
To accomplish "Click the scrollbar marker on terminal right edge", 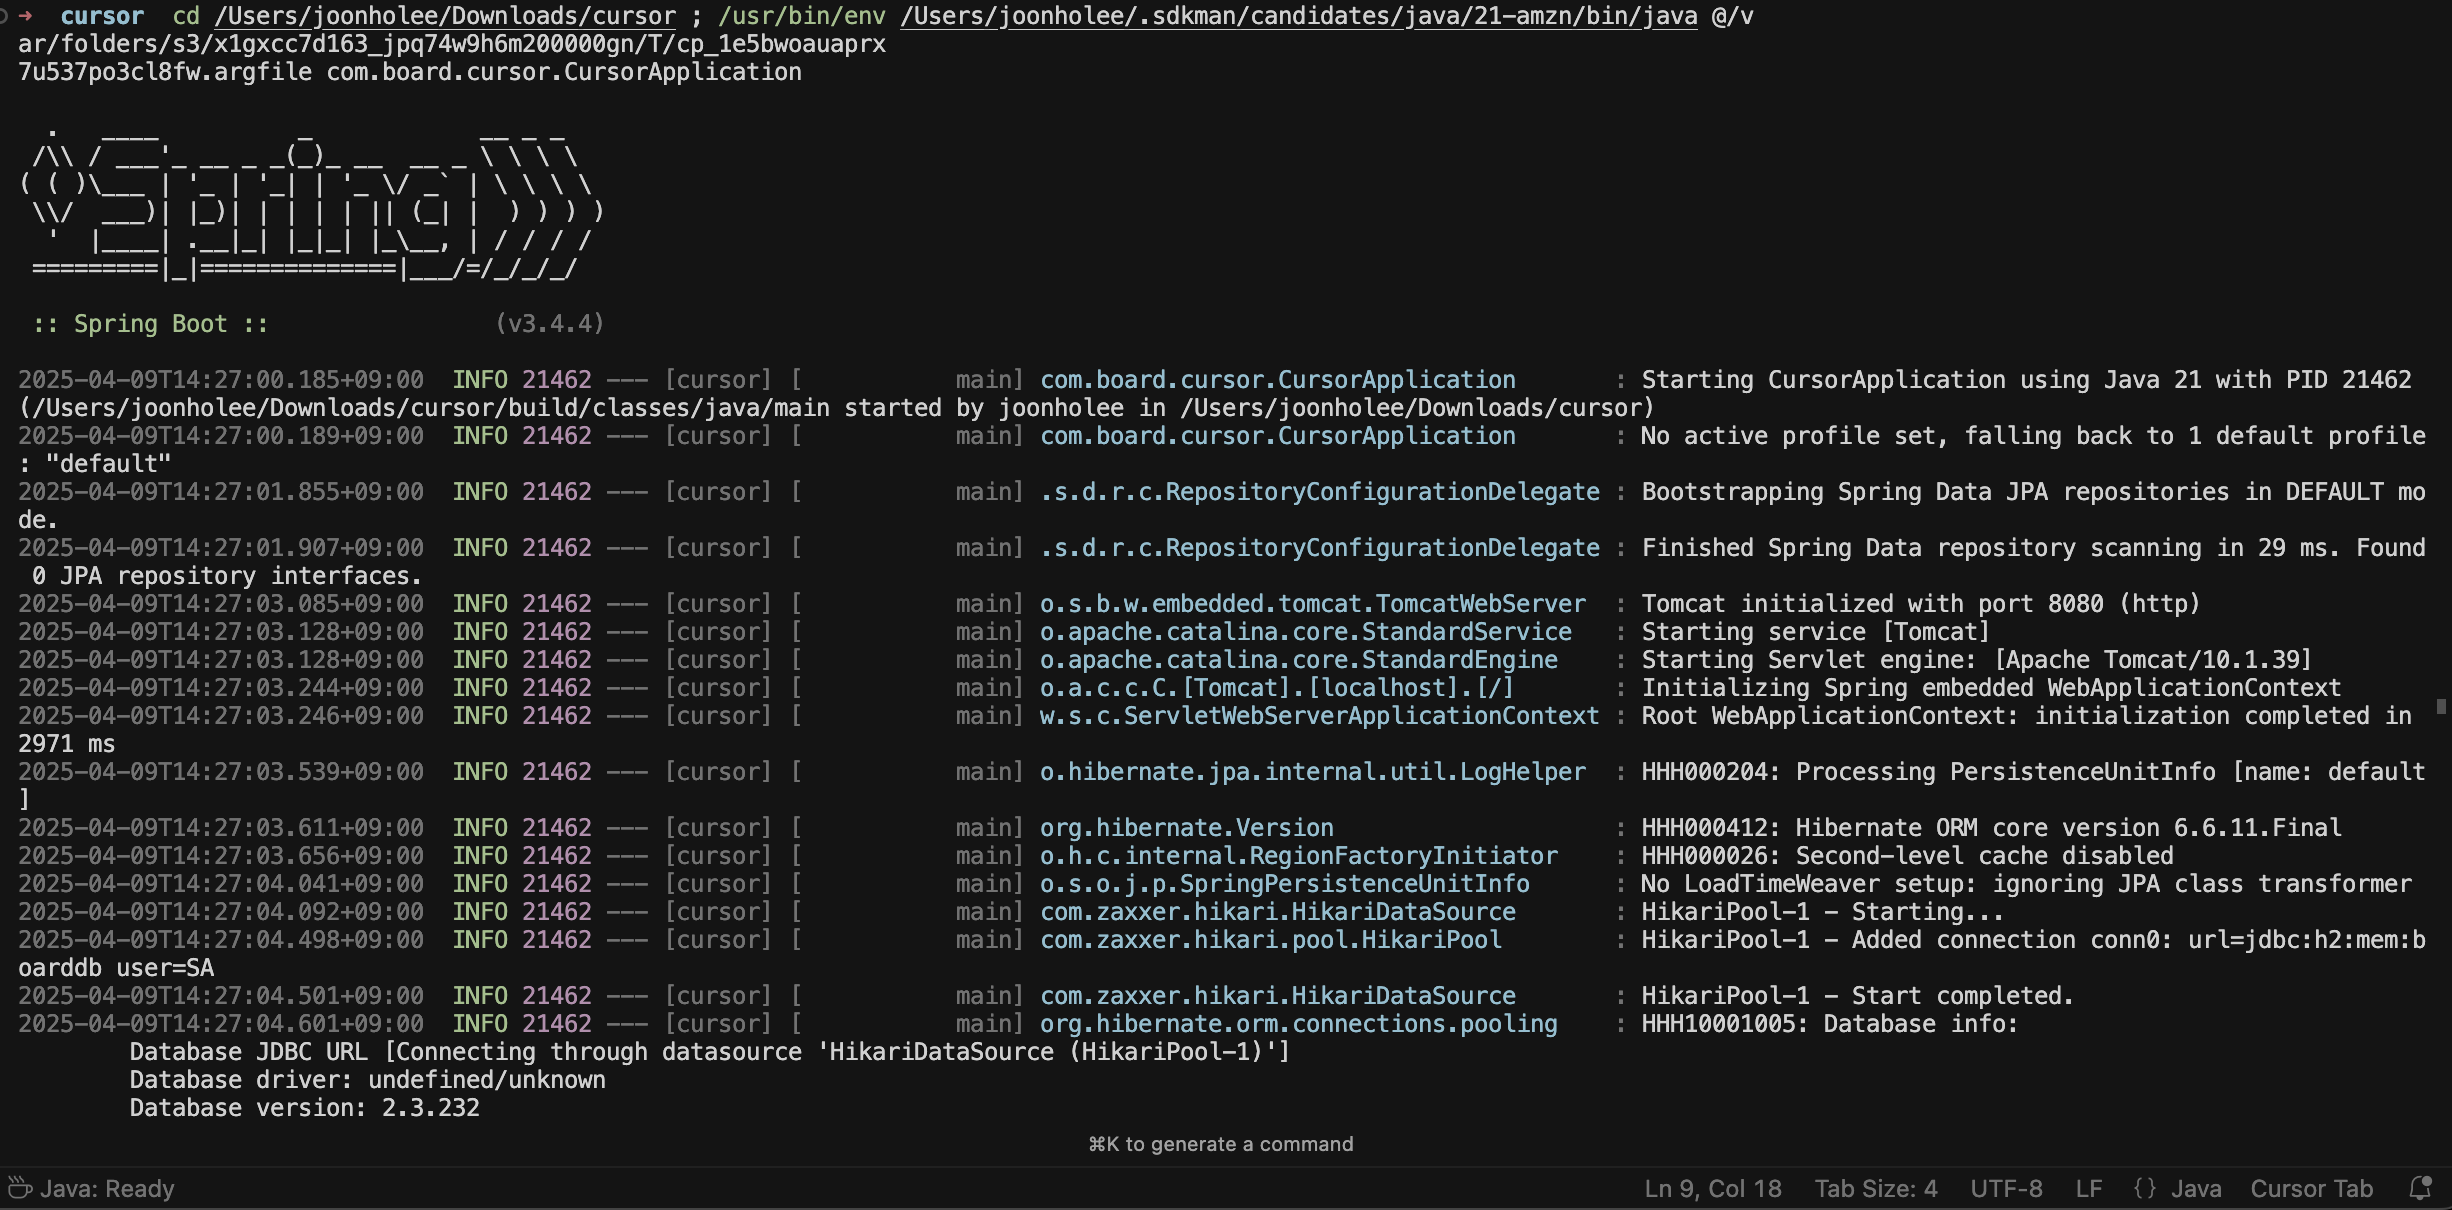I will pyautogui.click(x=2441, y=706).
